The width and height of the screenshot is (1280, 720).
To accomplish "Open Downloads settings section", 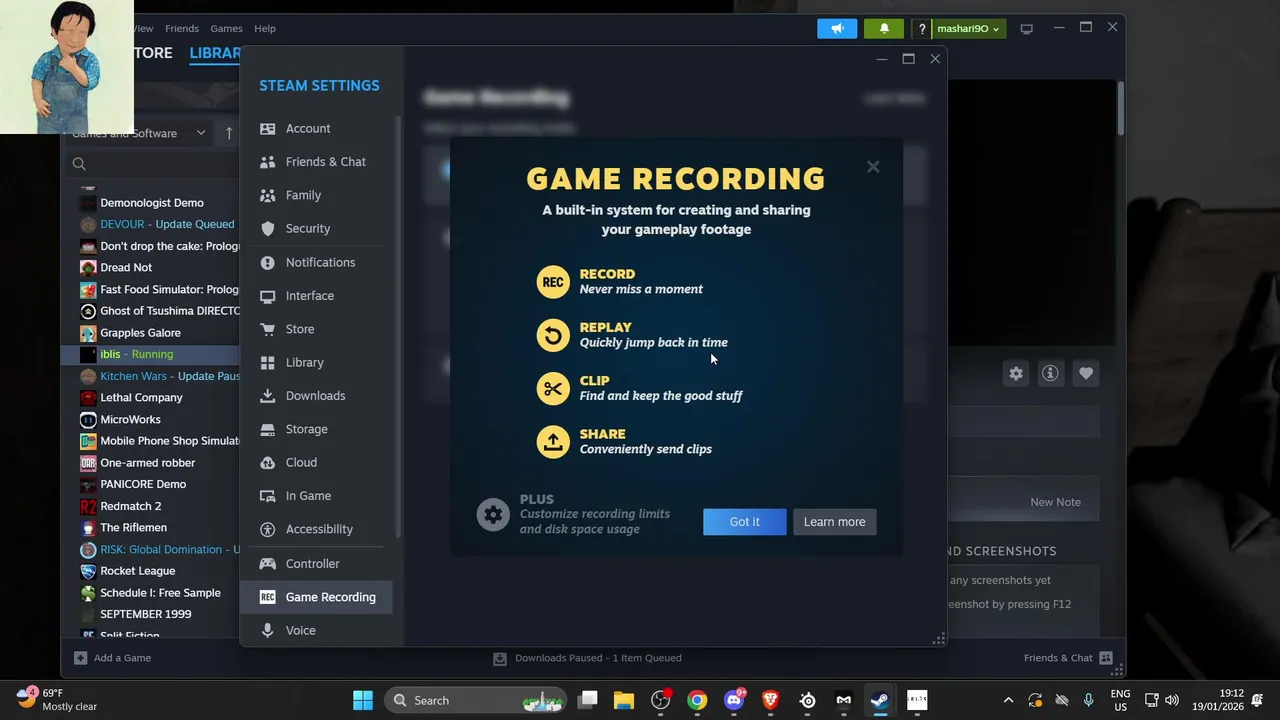I will pyautogui.click(x=315, y=396).
